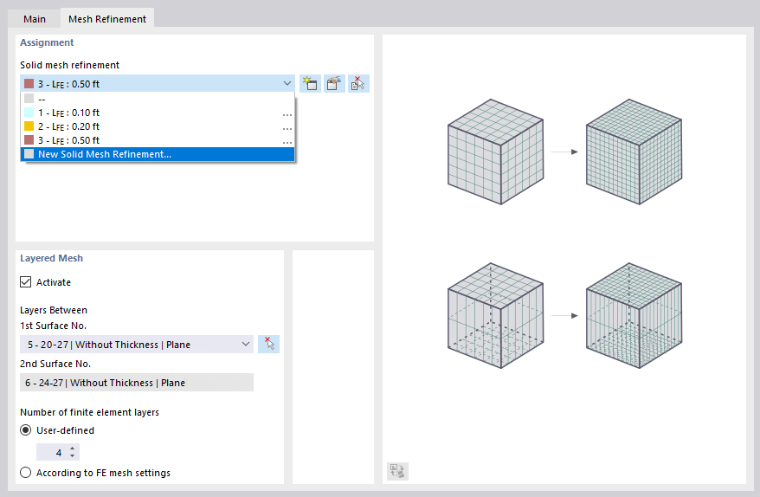
Task: Increase the number of finite element layers
Action: coord(72,449)
